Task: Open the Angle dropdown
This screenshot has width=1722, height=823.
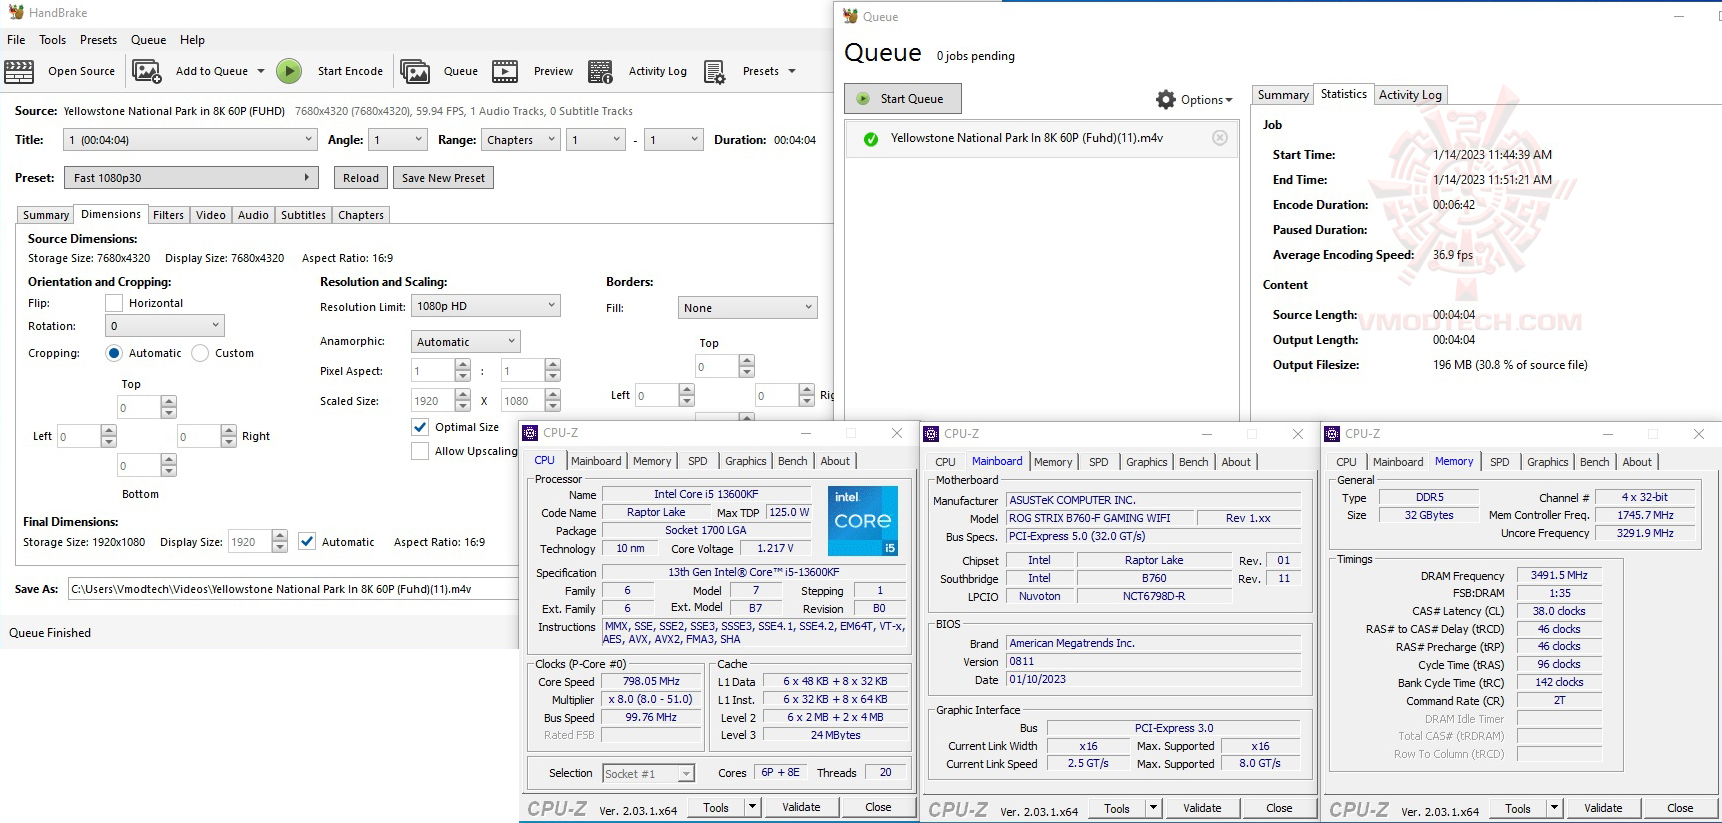Action: tap(399, 140)
